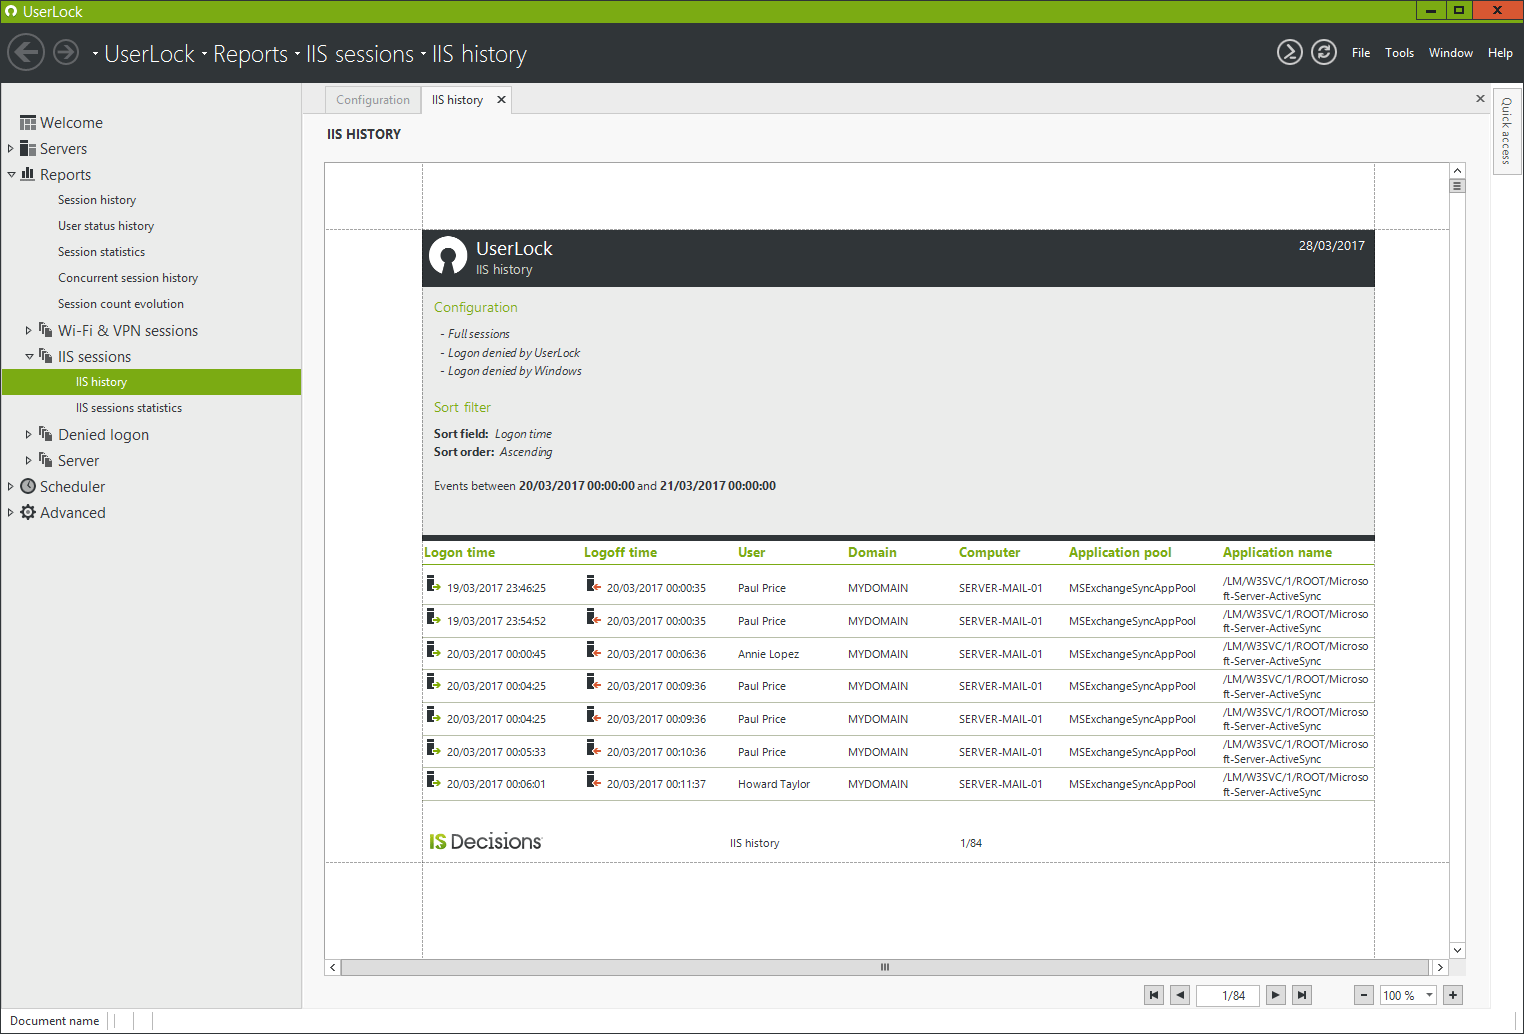Click the Logon time column header
This screenshot has width=1524, height=1034.
tap(460, 552)
